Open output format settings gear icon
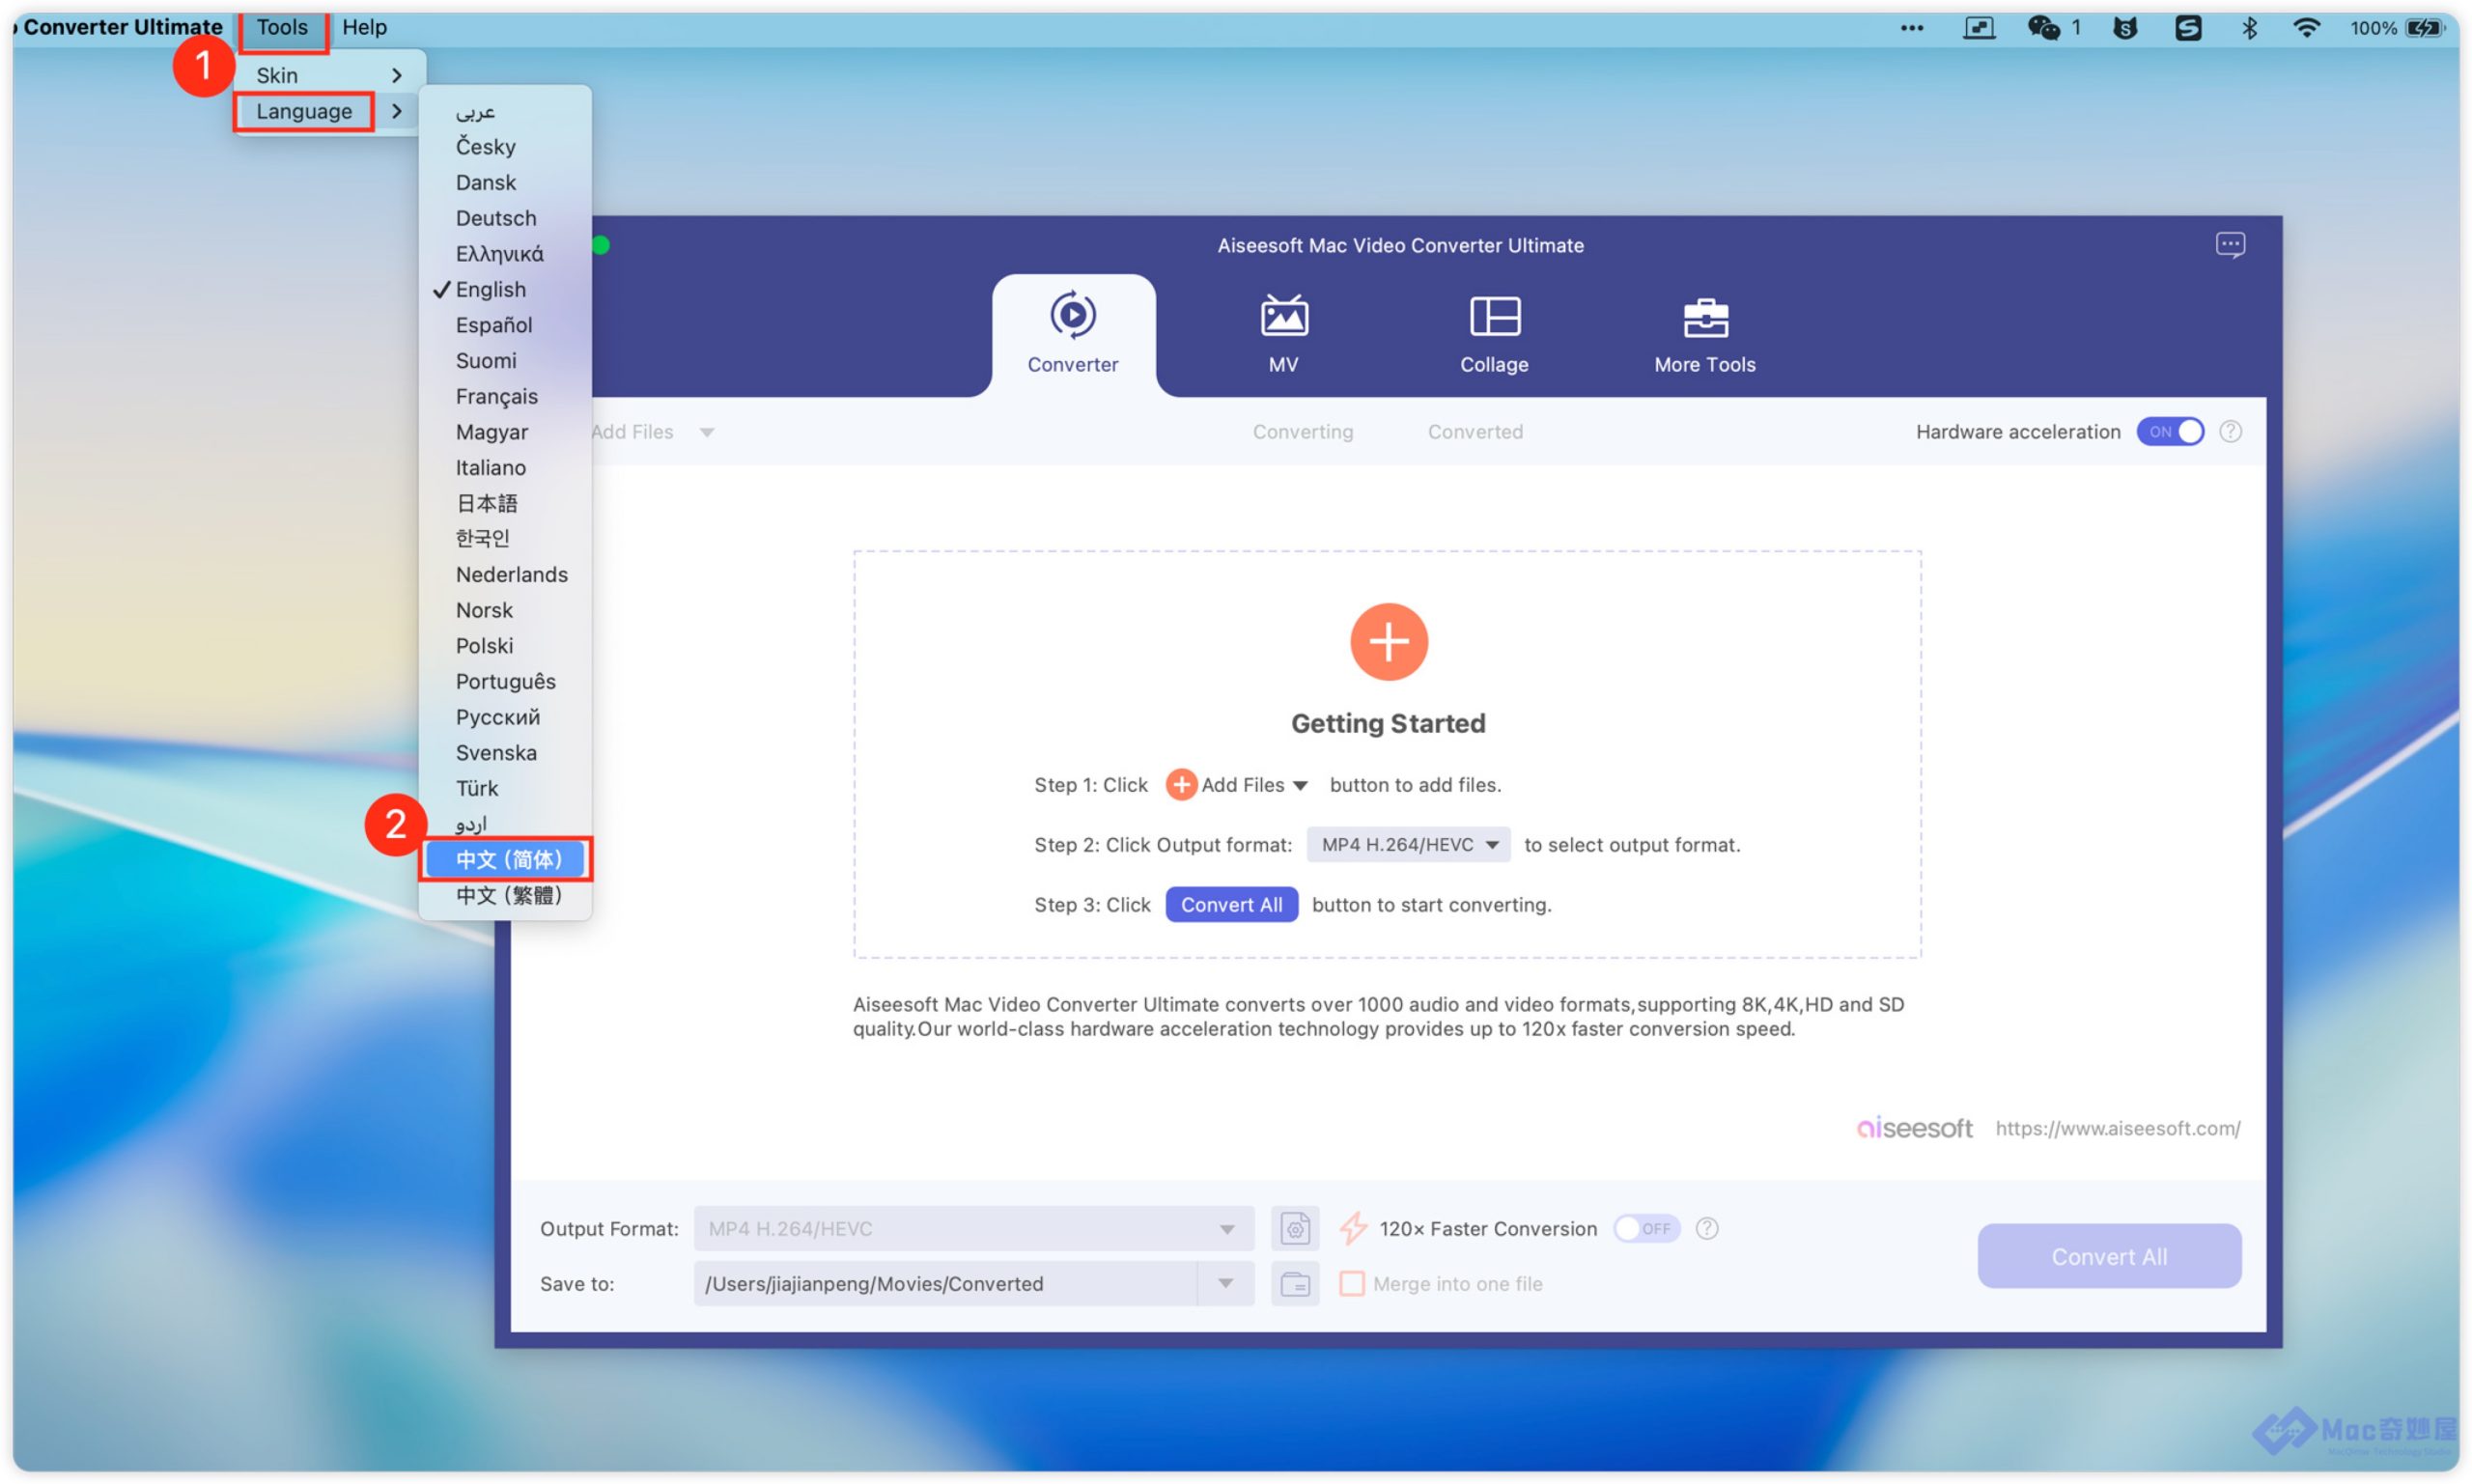Viewport: 2472px width, 1484px height. point(1294,1228)
